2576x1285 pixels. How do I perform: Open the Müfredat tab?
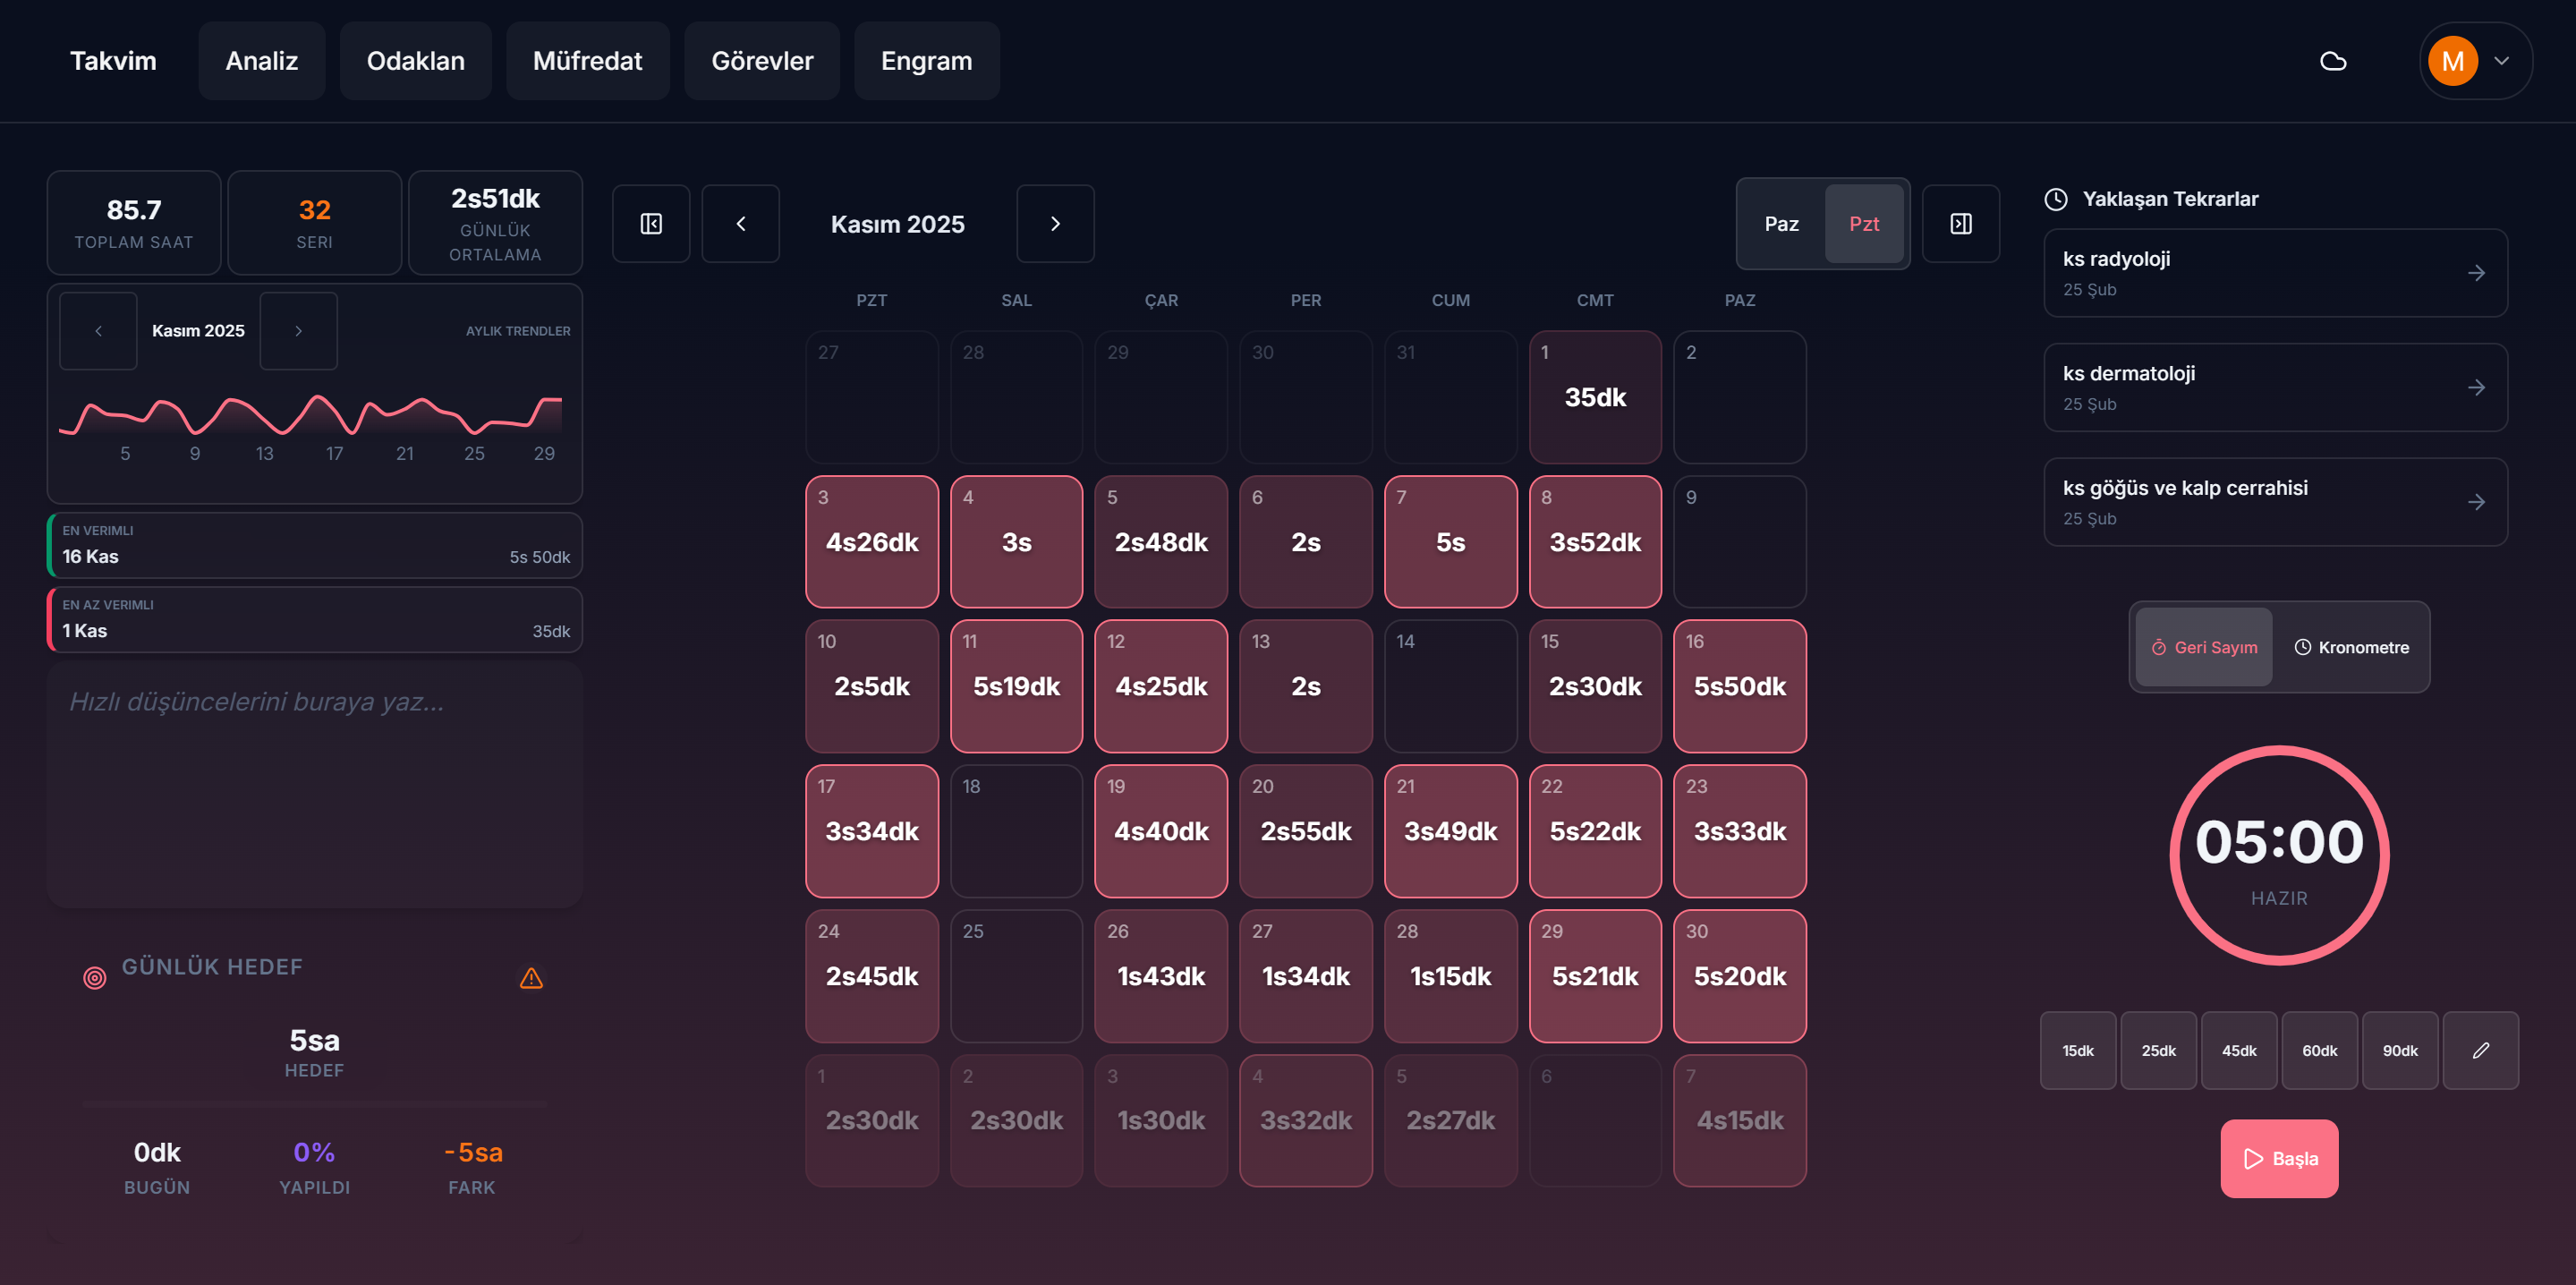tap(588, 61)
